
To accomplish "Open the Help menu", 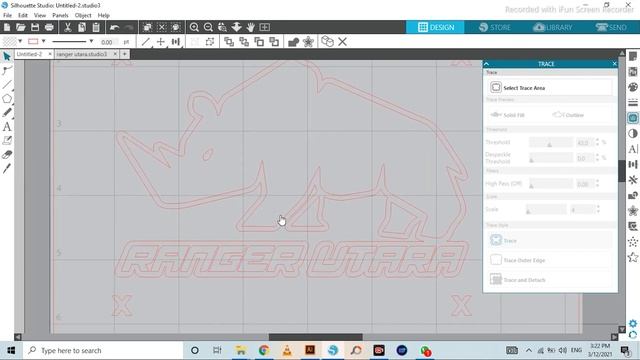I will click(x=103, y=15).
